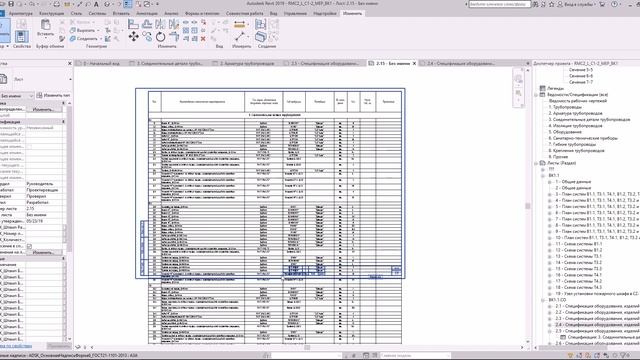Select '1. Трубопроводы' schedule in browser
Viewport: 640px width, 360px height.
565,107
